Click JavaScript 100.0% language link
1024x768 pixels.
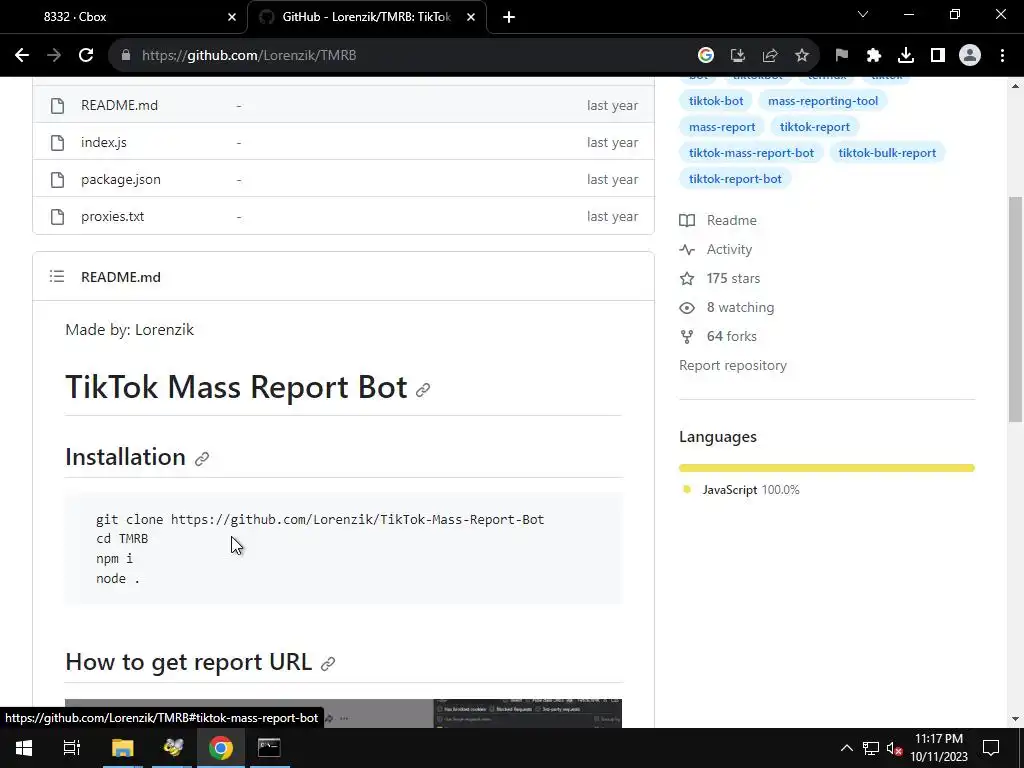(741, 490)
